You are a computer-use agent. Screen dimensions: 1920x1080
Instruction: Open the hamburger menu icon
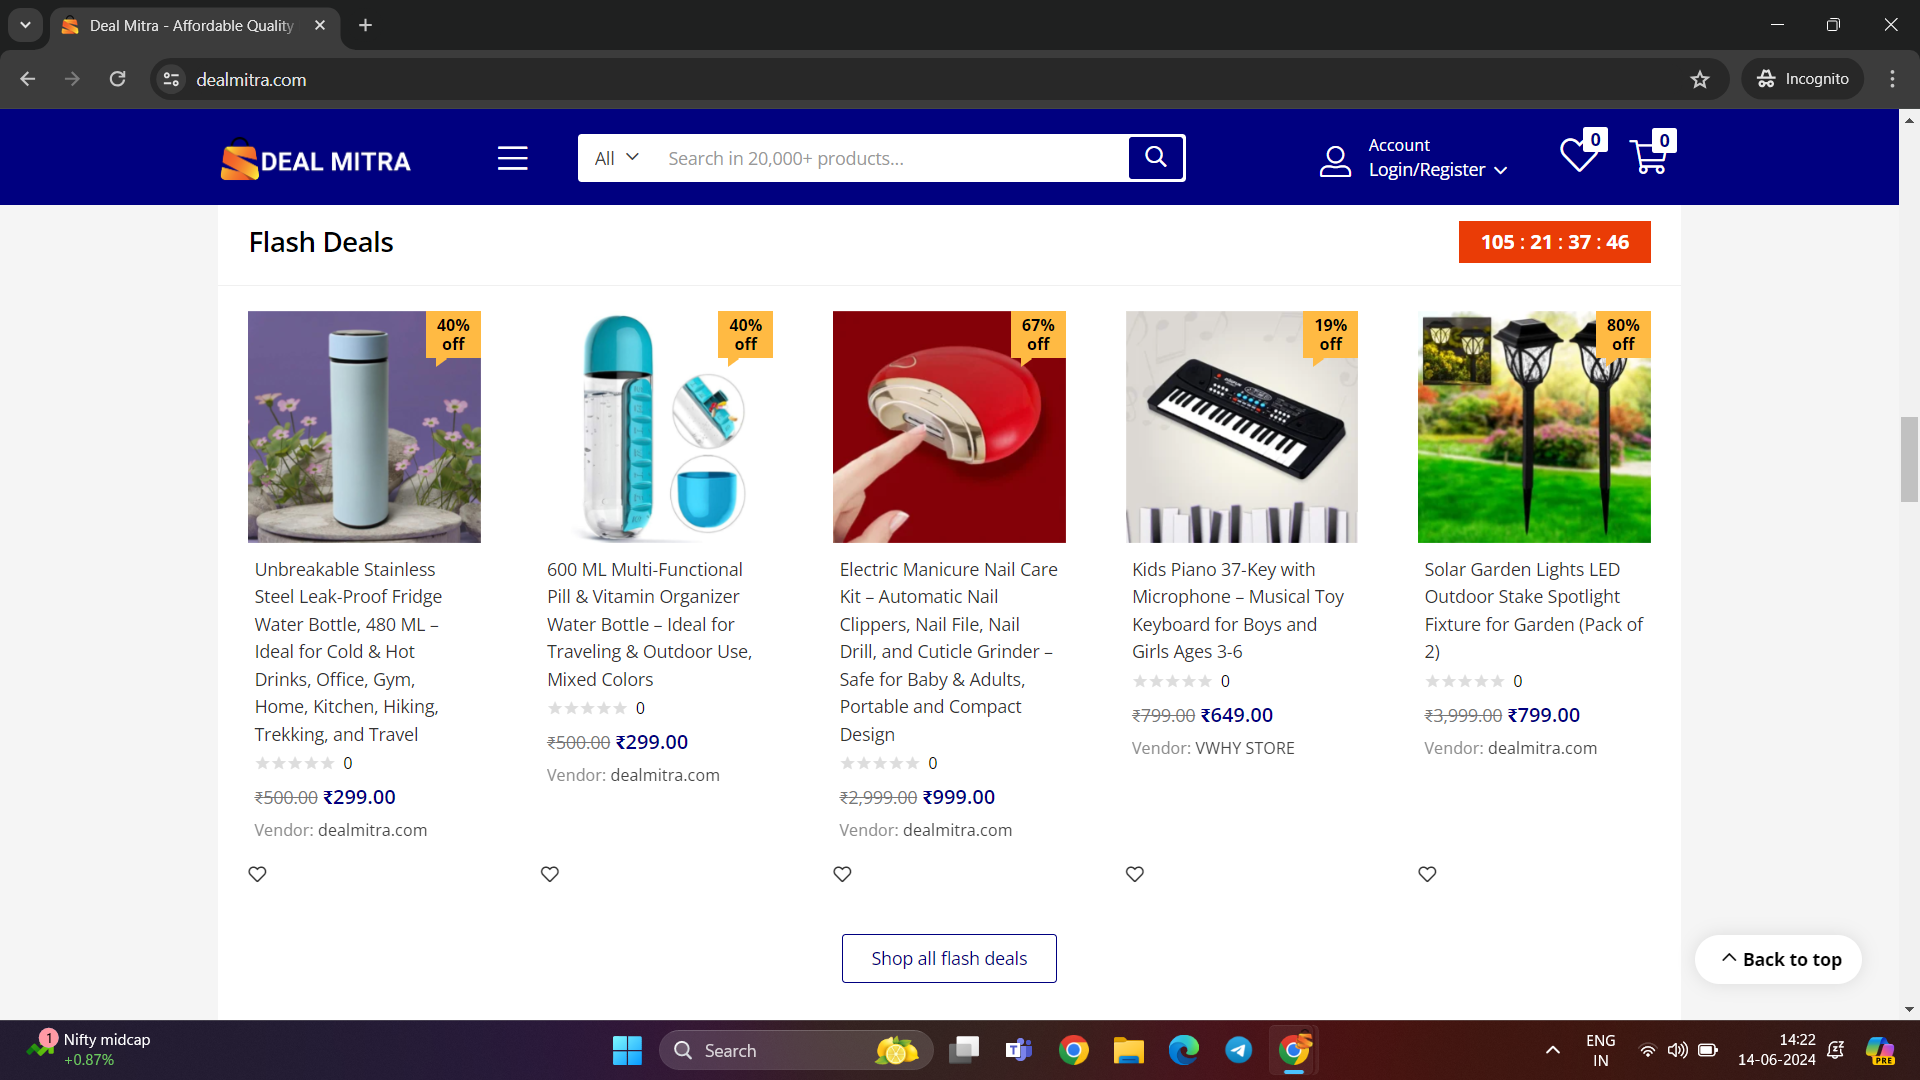pyautogui.click(x=512, y=158)
